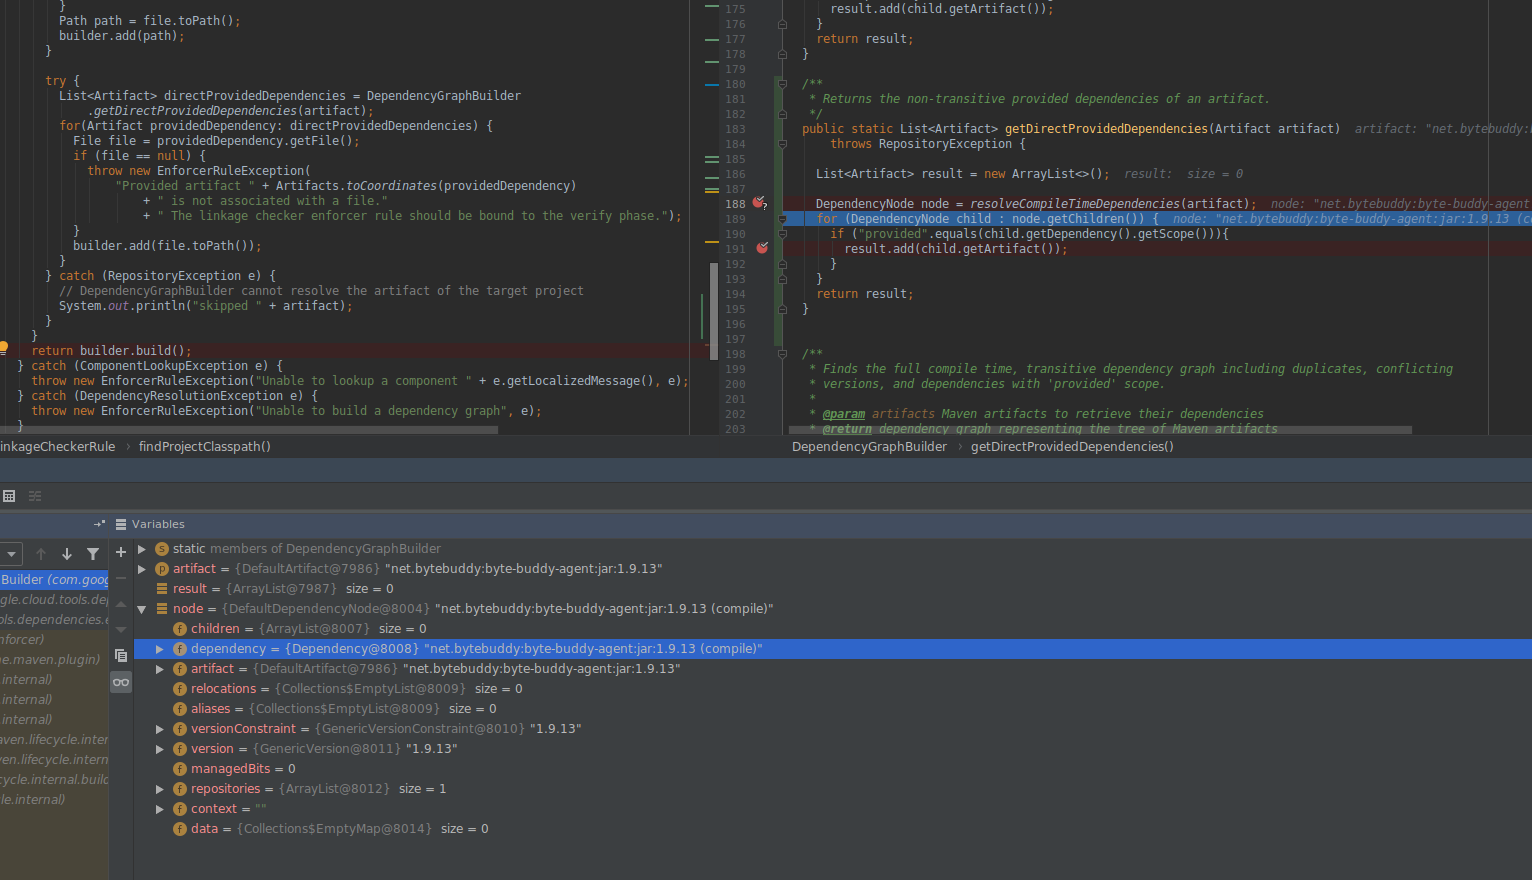
Task: Click the remove watch minus icon
Action: tap(120, 577)
